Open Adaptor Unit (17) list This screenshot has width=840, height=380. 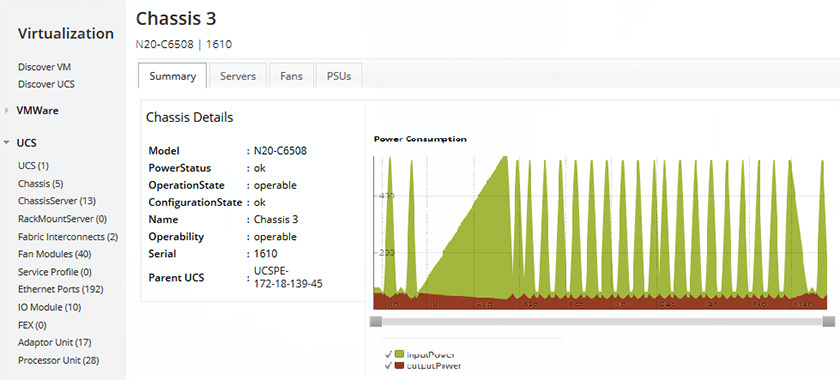pos(54,342)
